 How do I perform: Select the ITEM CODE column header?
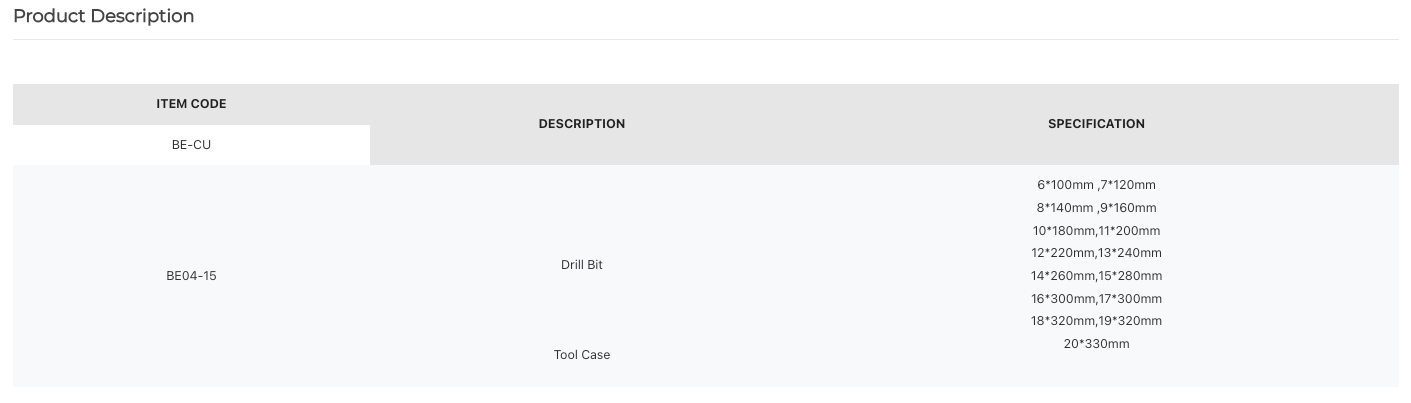[x=191, y=104]
